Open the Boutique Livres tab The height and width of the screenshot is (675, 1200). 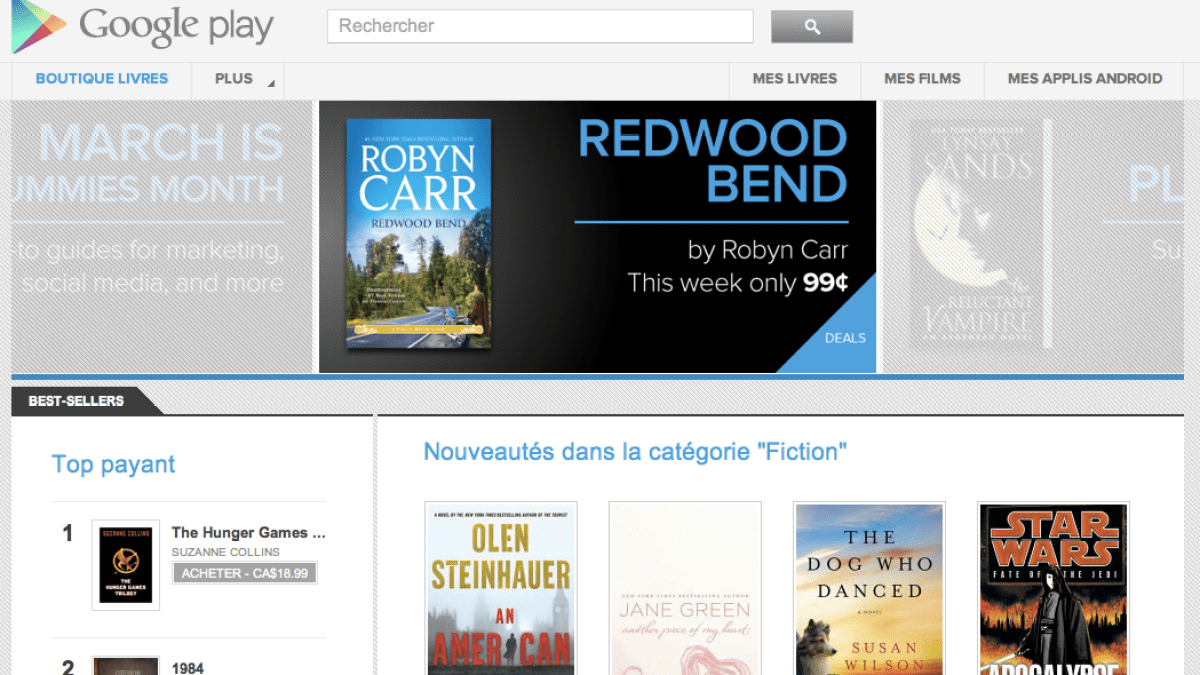101,79
